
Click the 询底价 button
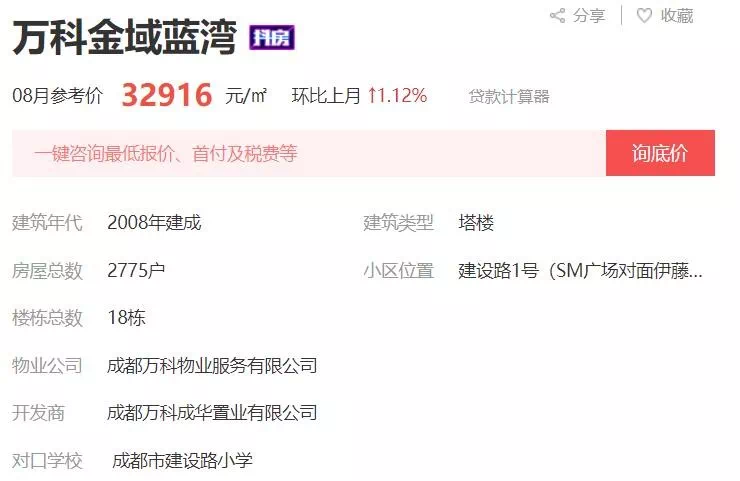pos(660,153)
